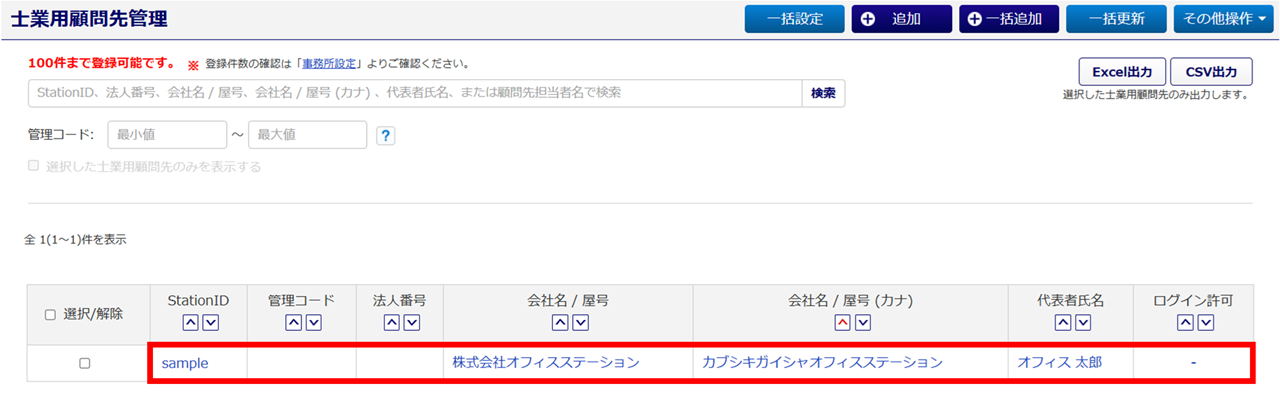The image size is (1280, 398).
Task: Click the 検索 search button
Action: [x=823, y=93]
